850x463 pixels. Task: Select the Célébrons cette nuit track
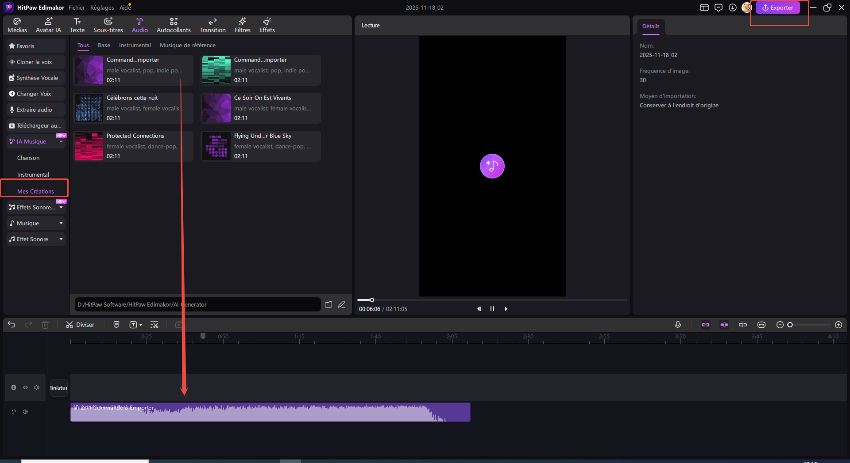pyautogui.click(x=133, y=108)
